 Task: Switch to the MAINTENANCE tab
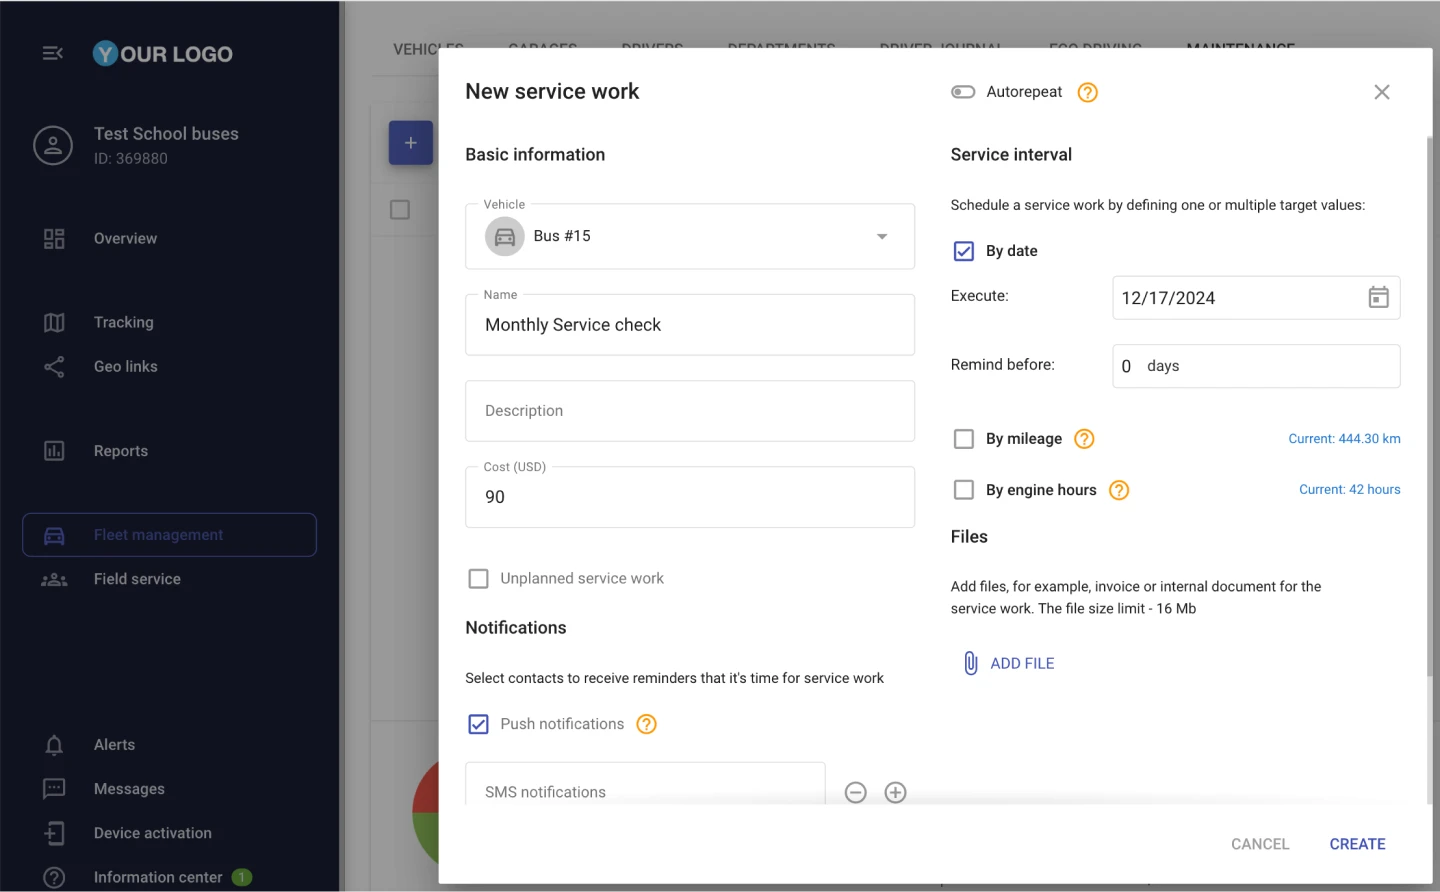coord(1240,46)
